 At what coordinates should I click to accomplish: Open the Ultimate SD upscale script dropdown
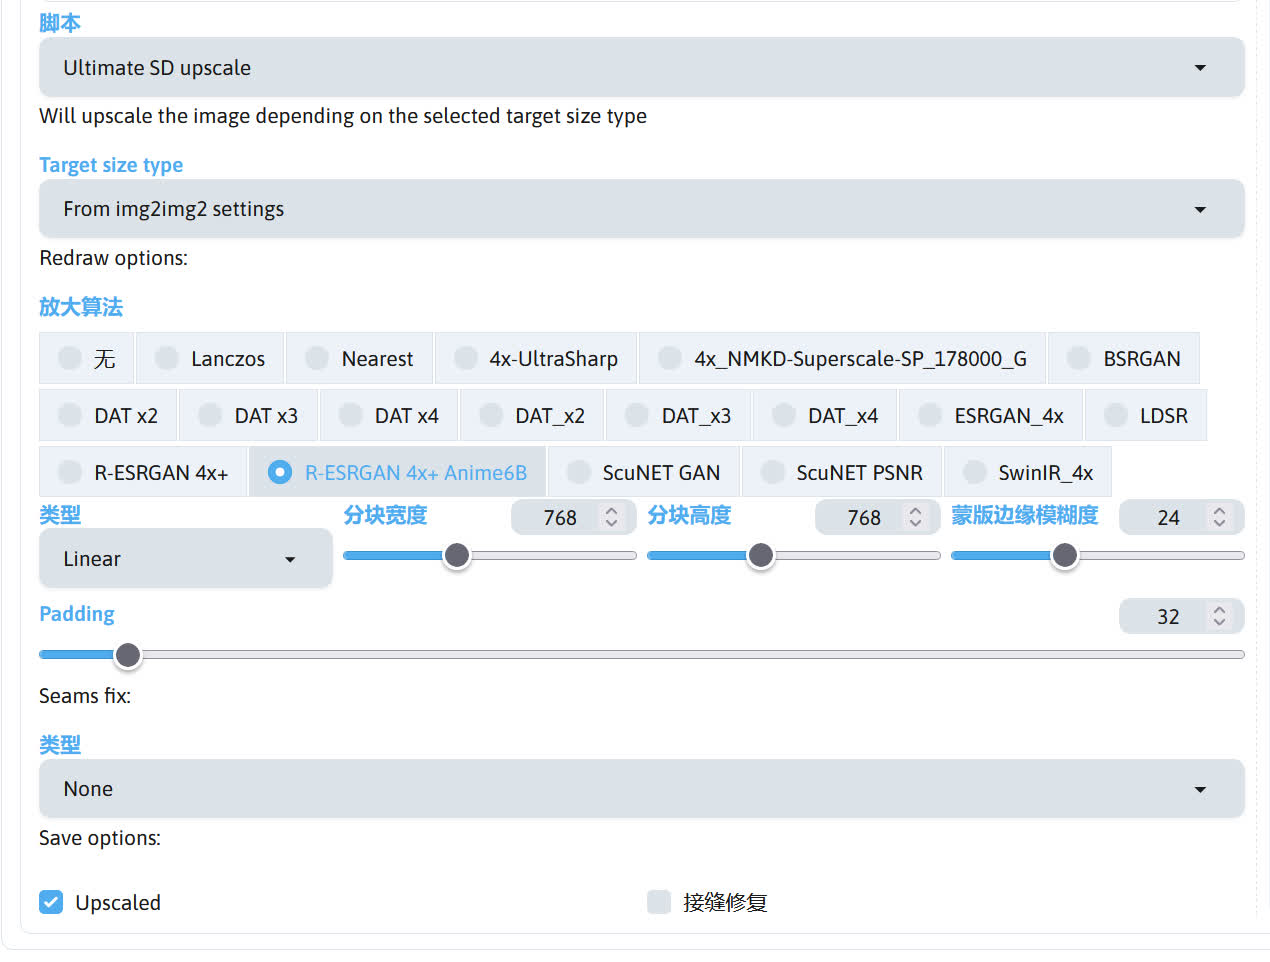pyautogui.click(x=641, y=68)
